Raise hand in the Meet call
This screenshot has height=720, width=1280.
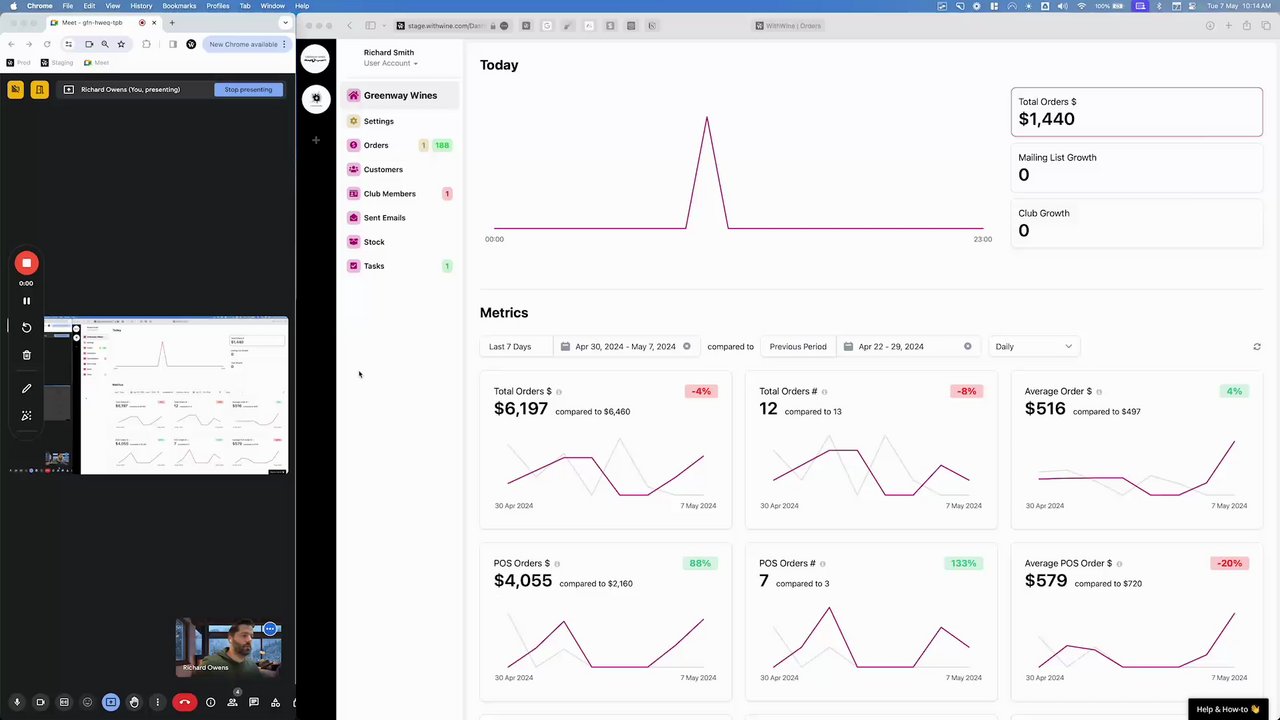134,702
